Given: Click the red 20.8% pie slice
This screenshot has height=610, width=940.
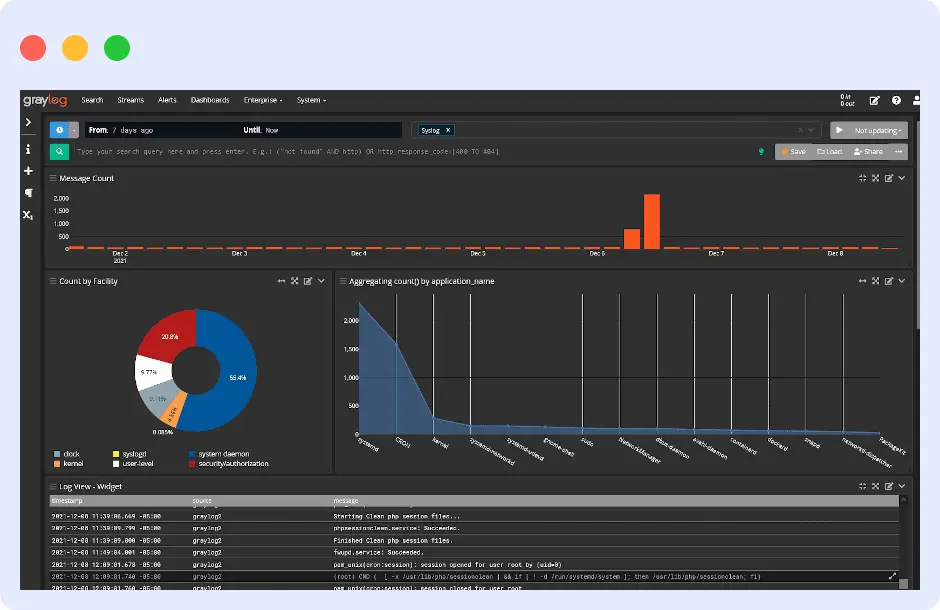Looking at the screenshot, I should tap(170, 336).
